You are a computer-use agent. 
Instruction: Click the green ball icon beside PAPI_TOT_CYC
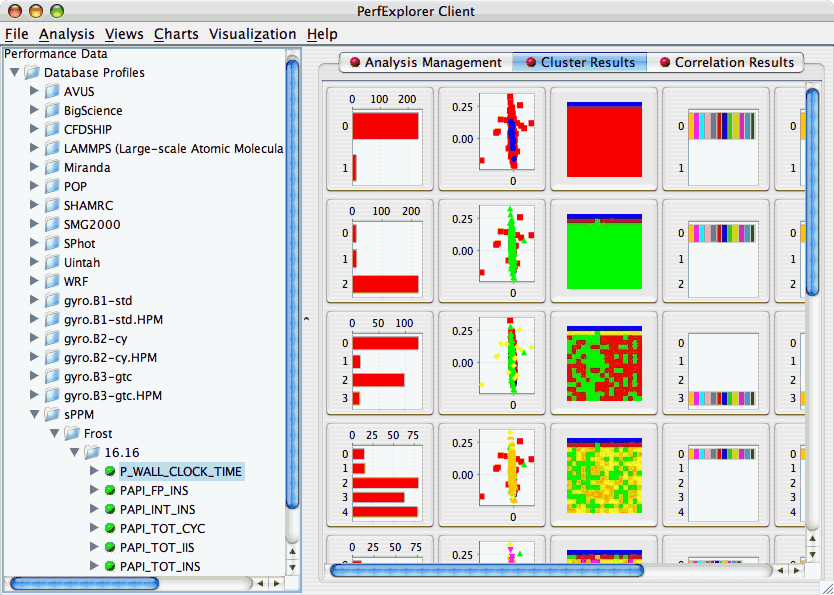point(110,528)
